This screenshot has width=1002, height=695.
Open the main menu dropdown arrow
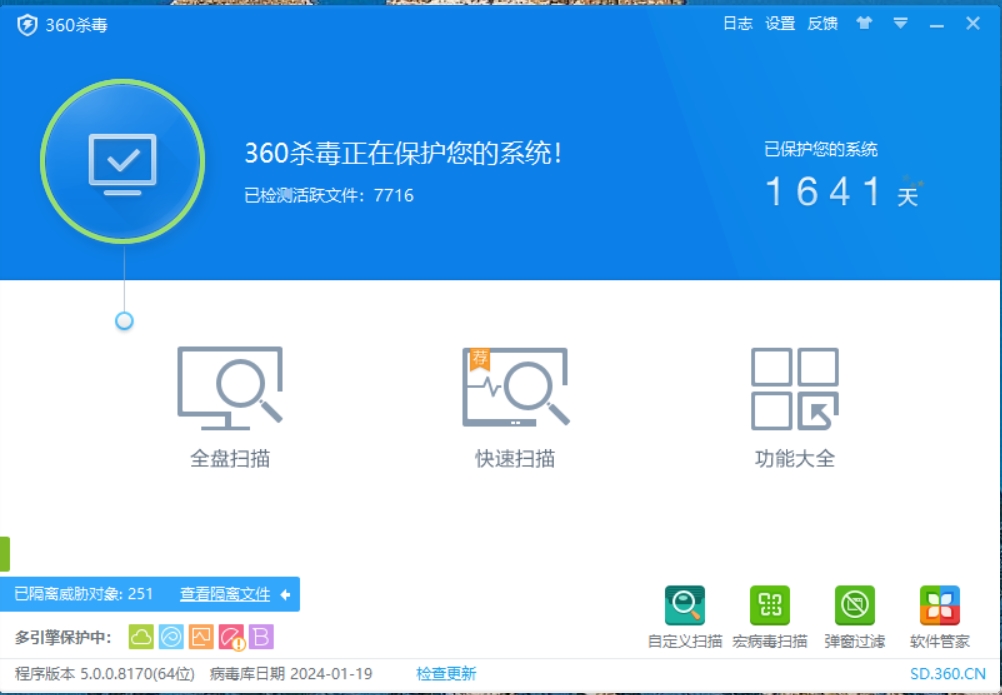pyautogui.click(x=901, y=23)
